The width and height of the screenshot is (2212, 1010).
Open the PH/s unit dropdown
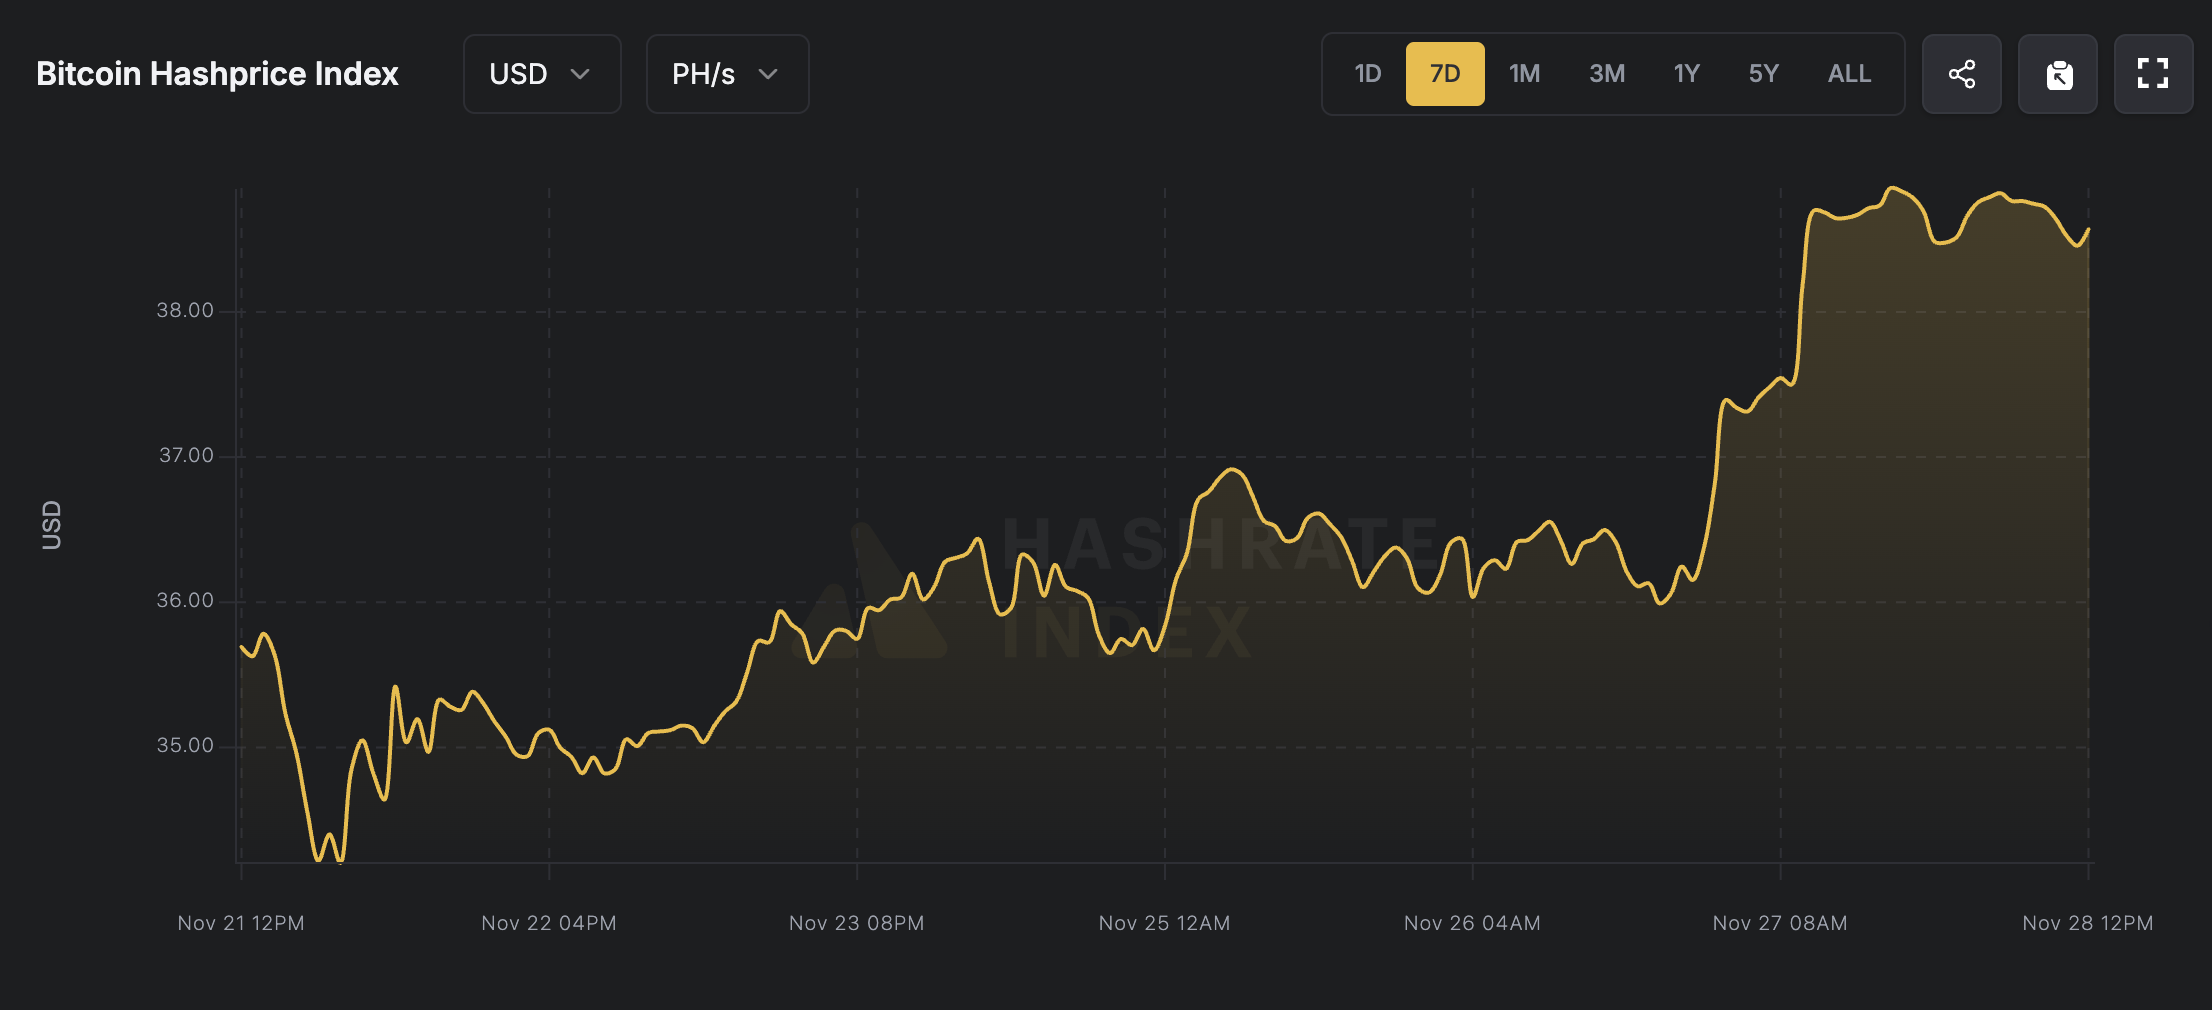coord(727,74)
